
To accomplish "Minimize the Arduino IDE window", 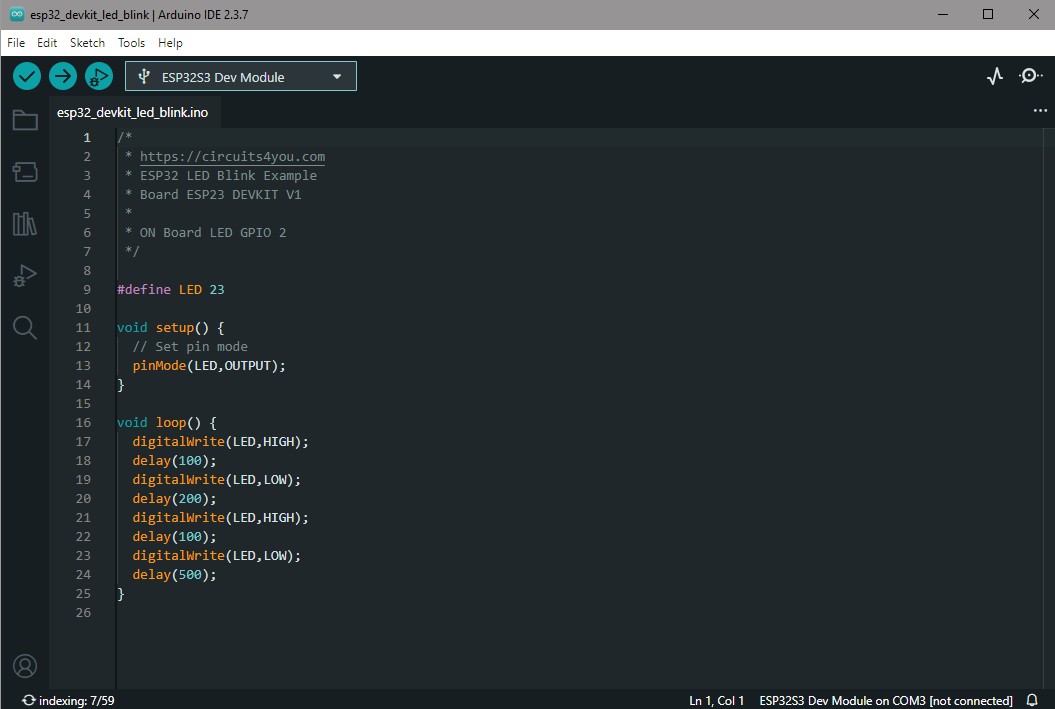I will point(943,14).
